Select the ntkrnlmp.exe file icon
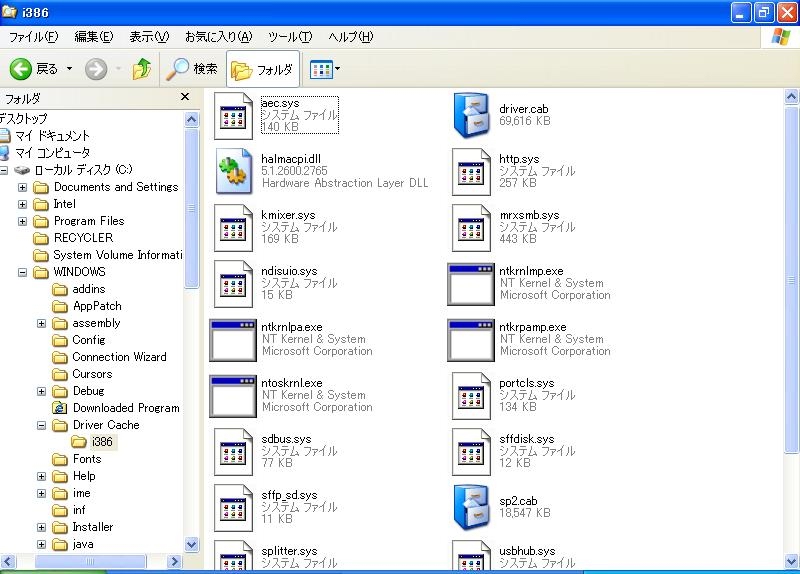This screenshot has width=800, height=574. 470,283
